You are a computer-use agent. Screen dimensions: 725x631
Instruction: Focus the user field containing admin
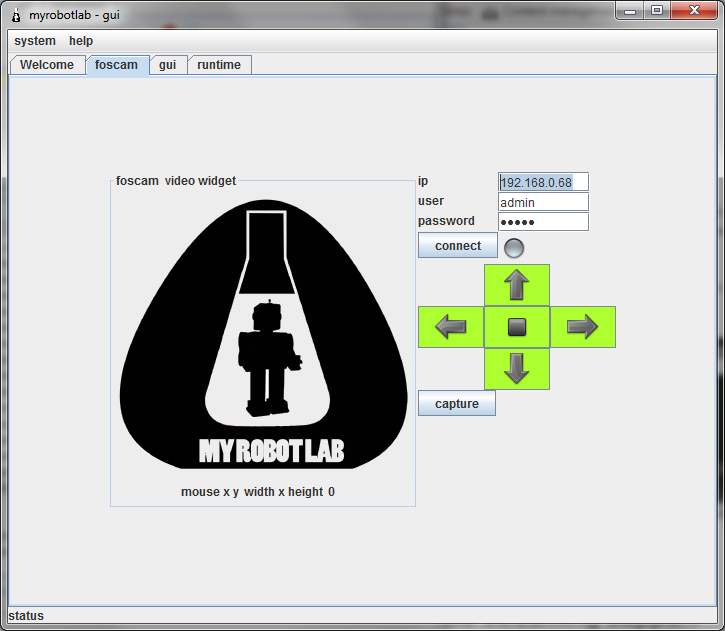pyautogui.click(x=543, y=202)
